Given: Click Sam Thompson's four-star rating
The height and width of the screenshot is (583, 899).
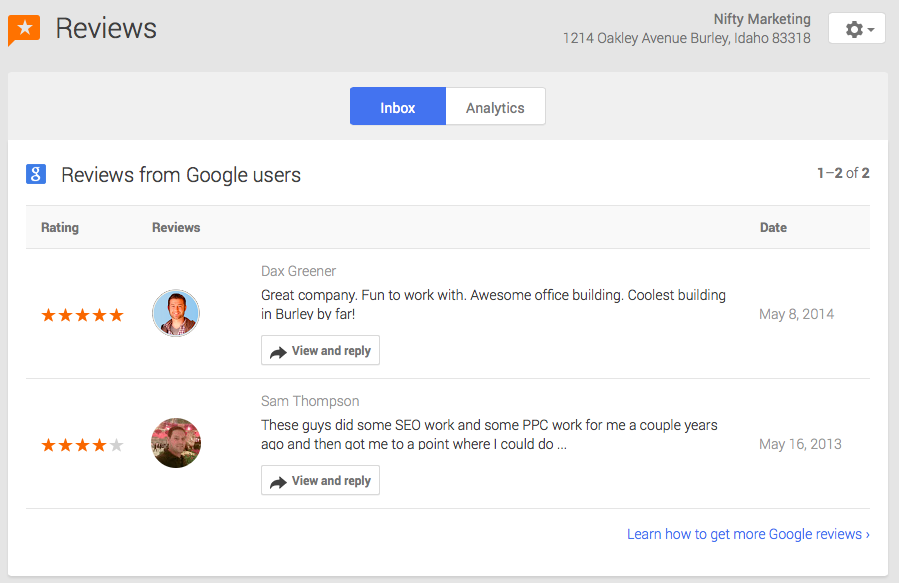Looking at the screenshot, I should 82,445.
